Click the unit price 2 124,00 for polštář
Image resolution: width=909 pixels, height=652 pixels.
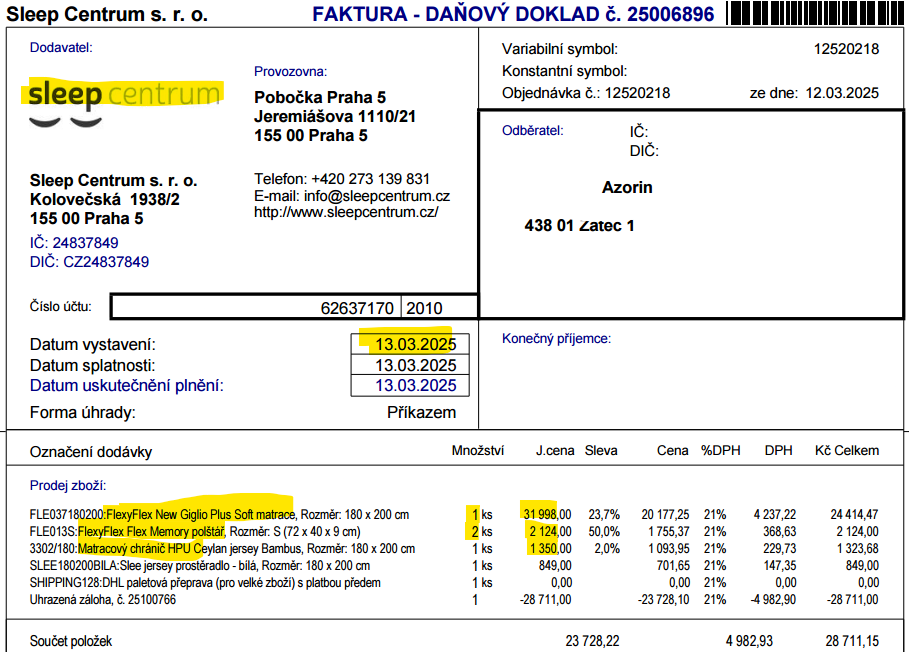(x=550, y=531)
